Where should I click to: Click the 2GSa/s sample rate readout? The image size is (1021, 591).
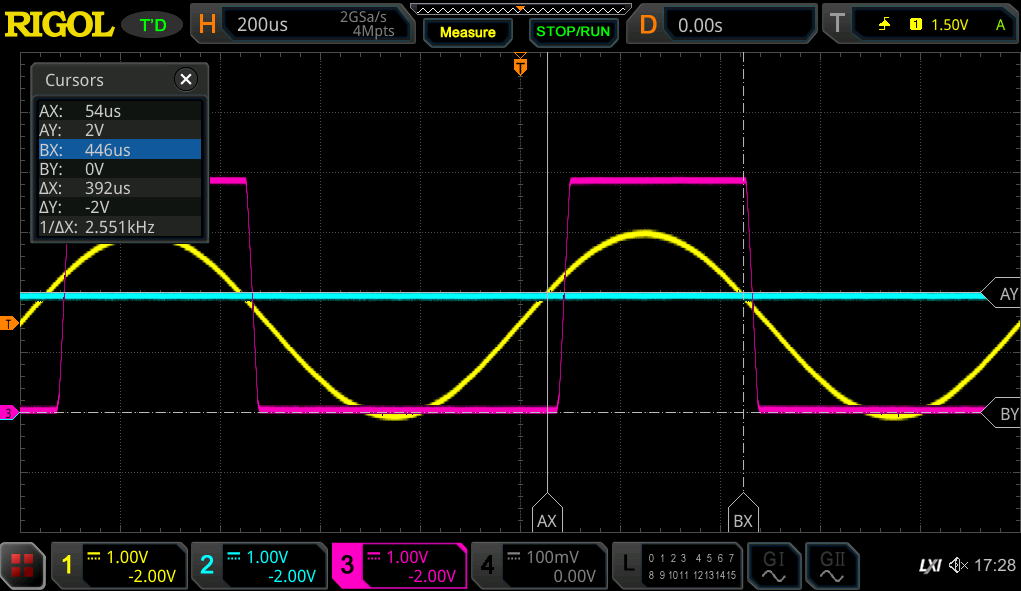tap(363, 17)
